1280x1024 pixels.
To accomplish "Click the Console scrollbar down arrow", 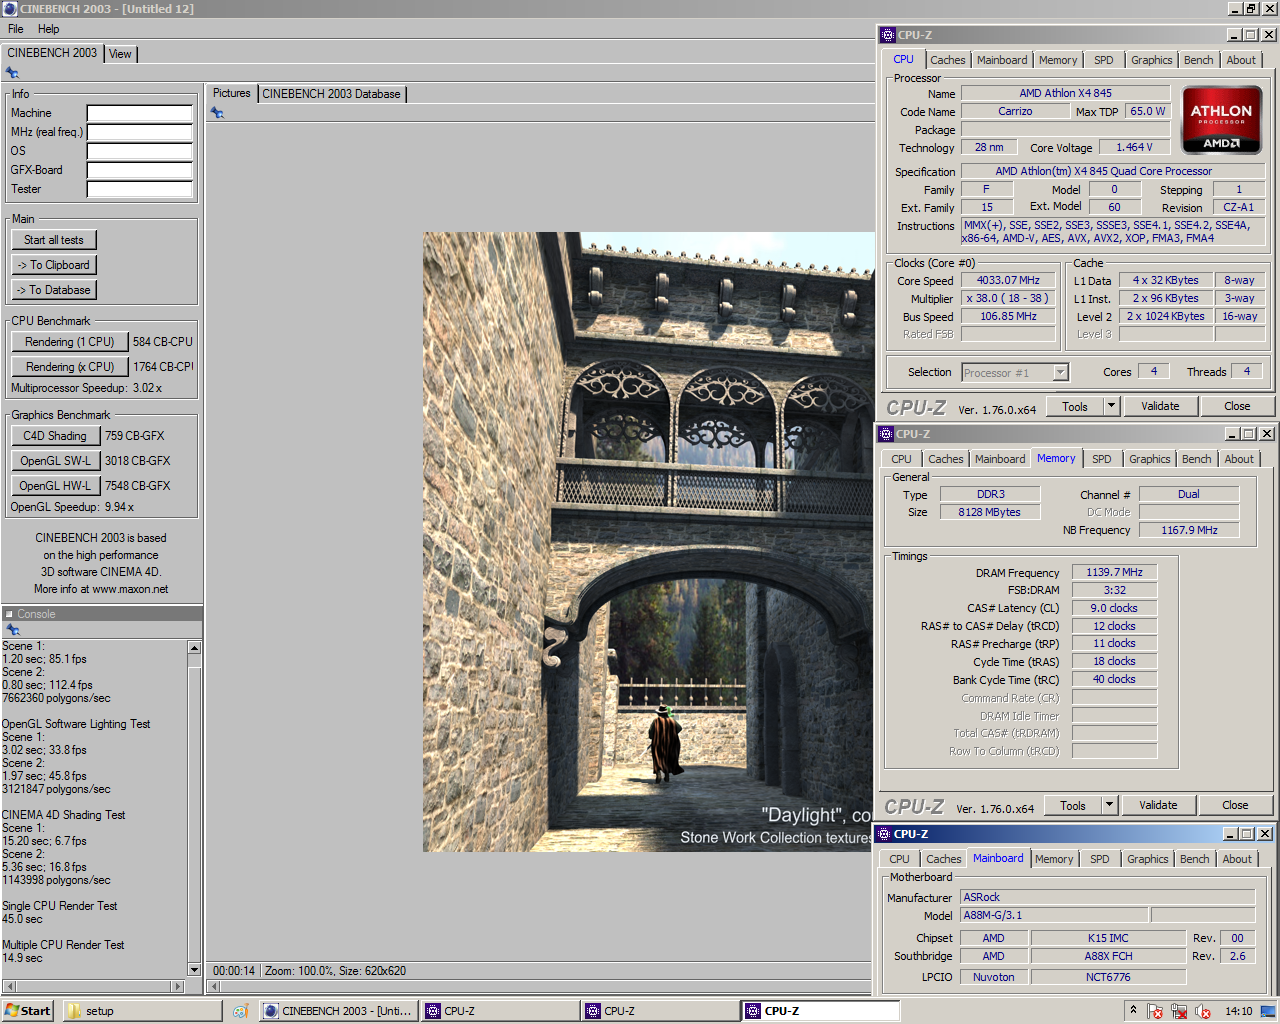I will 194,969.
